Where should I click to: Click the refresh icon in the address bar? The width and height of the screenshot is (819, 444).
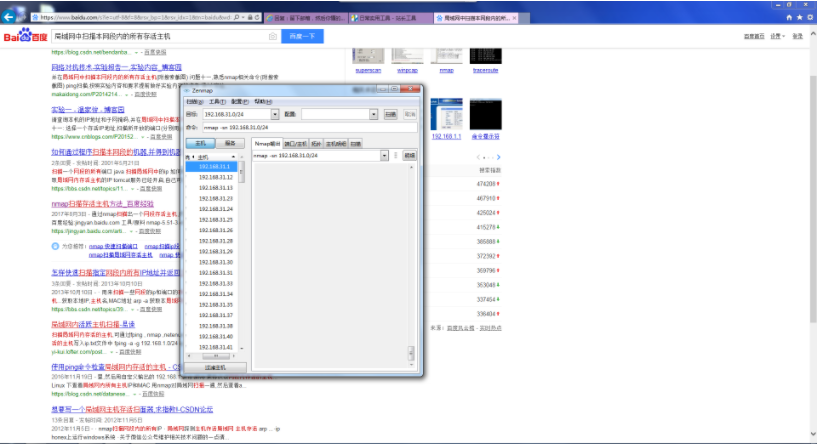click(x=257, y=17)
